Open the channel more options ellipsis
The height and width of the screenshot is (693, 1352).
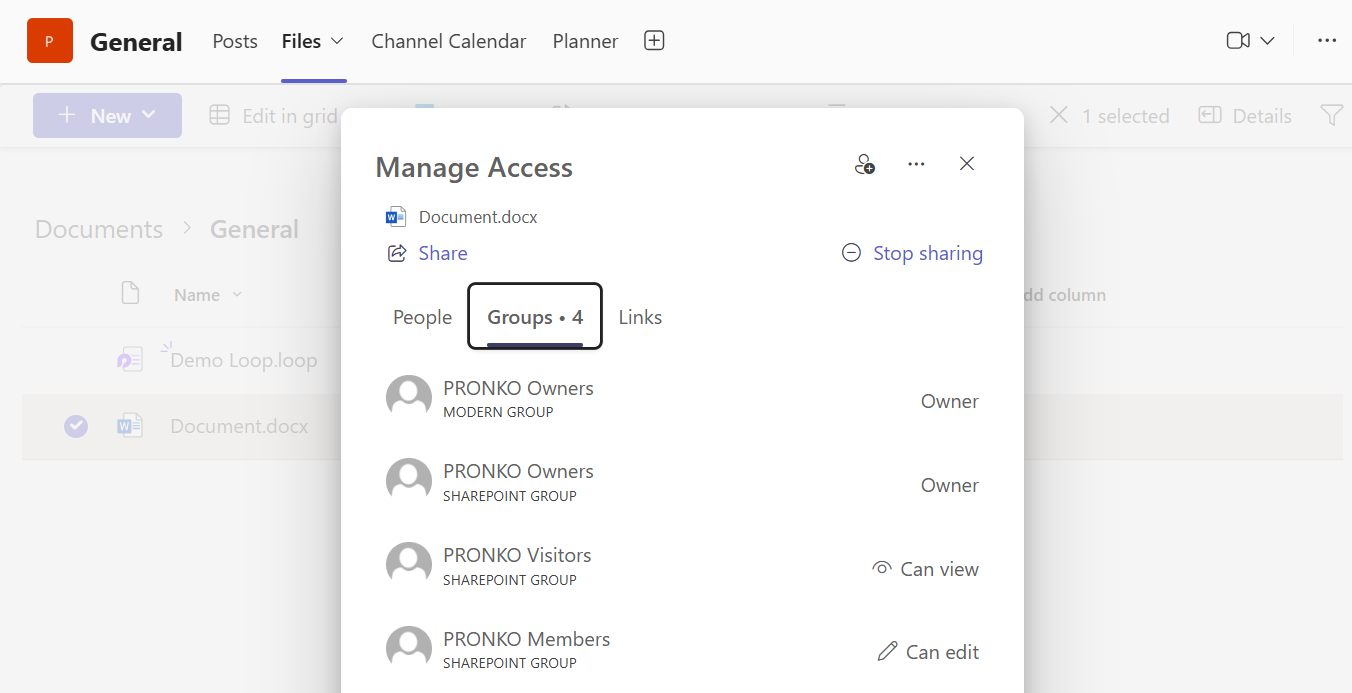point(1327,41)
